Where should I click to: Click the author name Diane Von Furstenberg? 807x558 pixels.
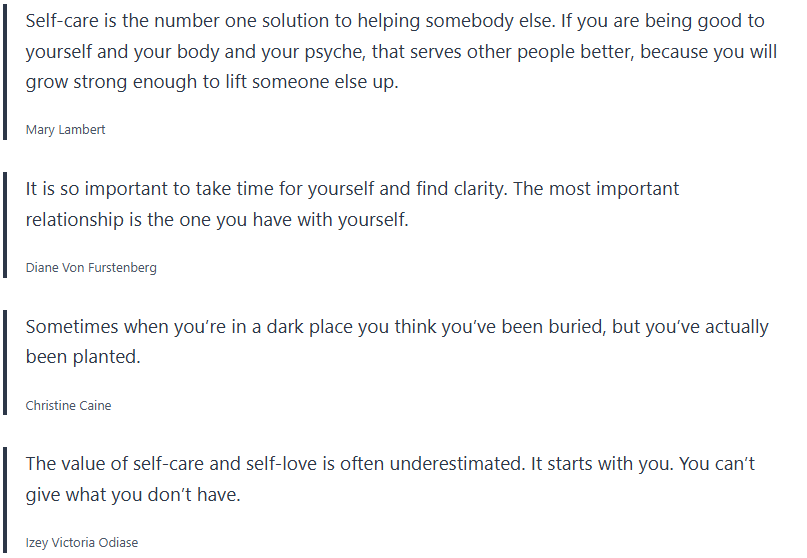click(x=91, y=268)
